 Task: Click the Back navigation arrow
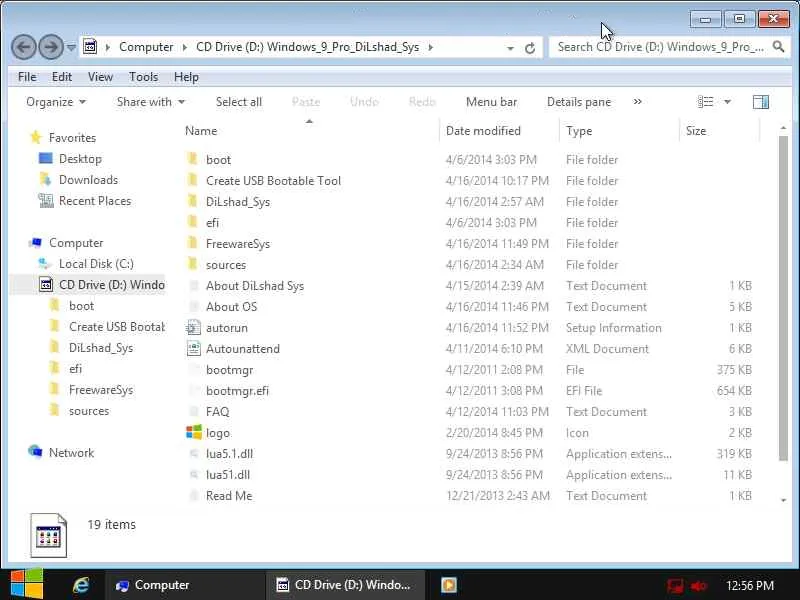tap(23, 47)
